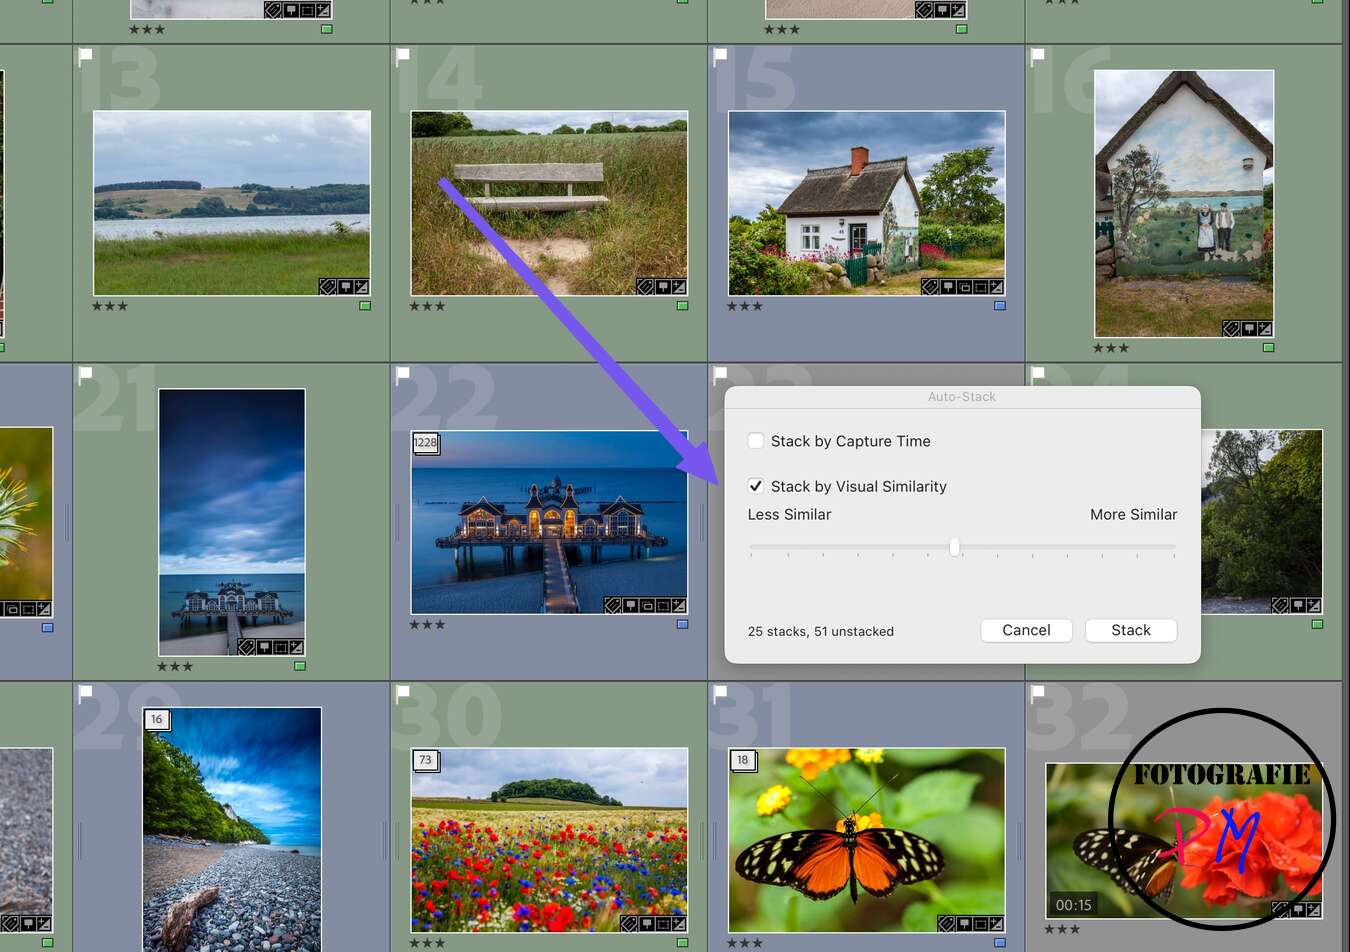Expand the 16-image stack on beach photo 29

[157, 719]
